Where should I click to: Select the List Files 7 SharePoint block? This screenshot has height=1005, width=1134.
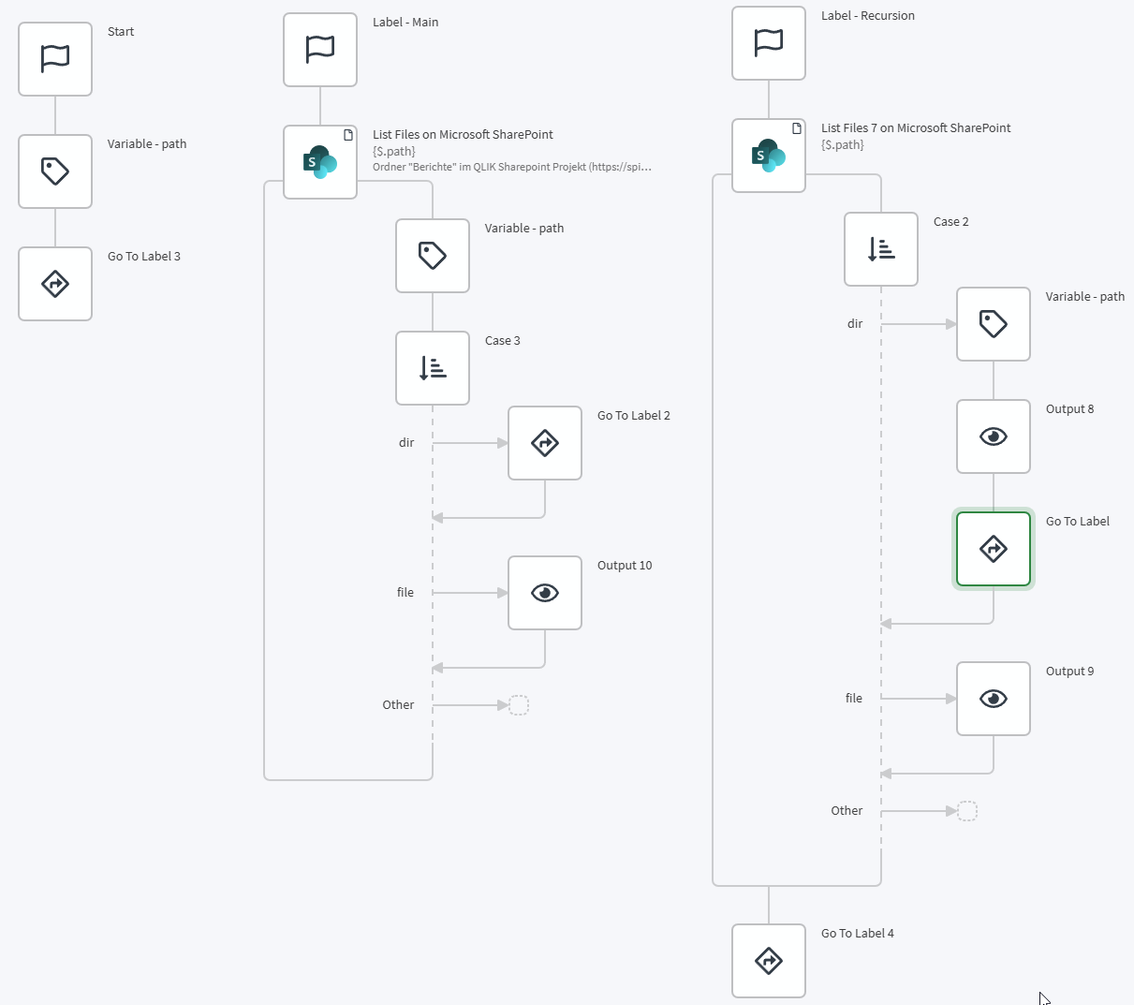[768, 156]
